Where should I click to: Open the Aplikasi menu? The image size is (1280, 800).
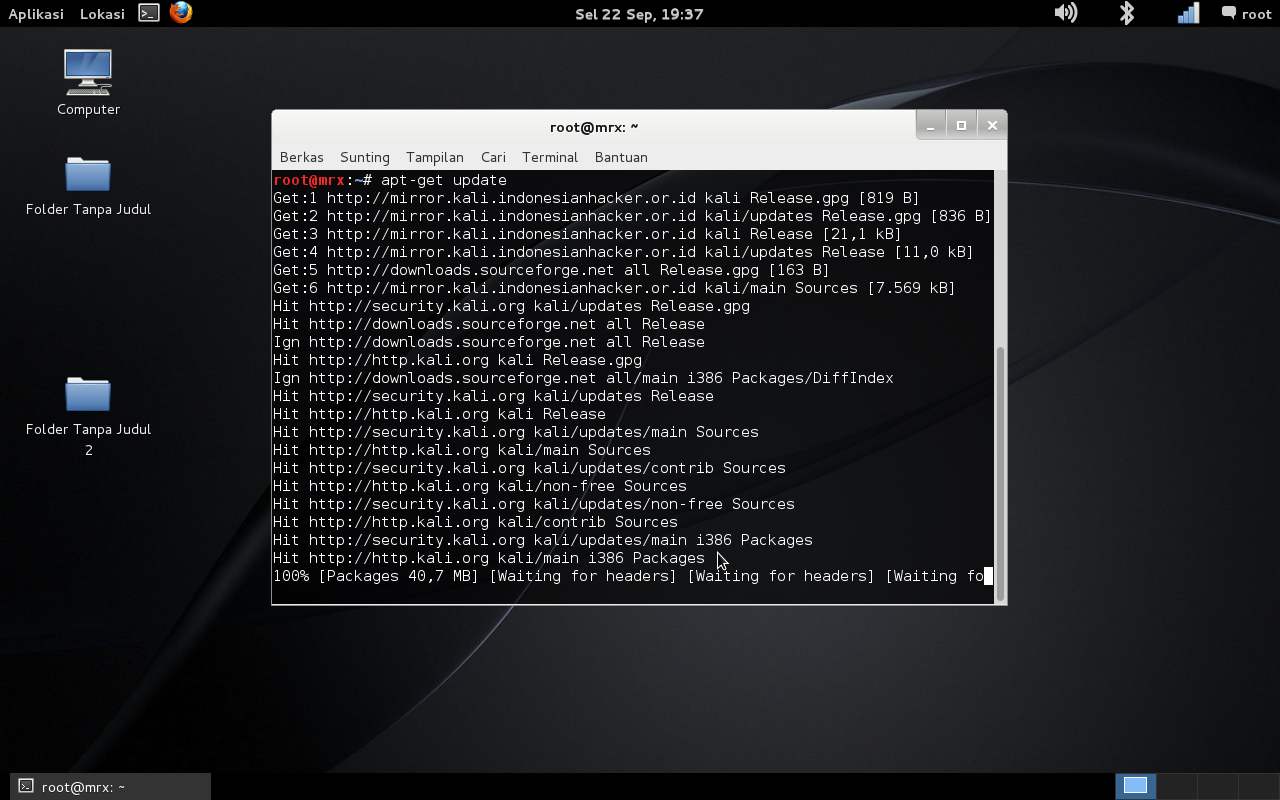click(36, 14)
